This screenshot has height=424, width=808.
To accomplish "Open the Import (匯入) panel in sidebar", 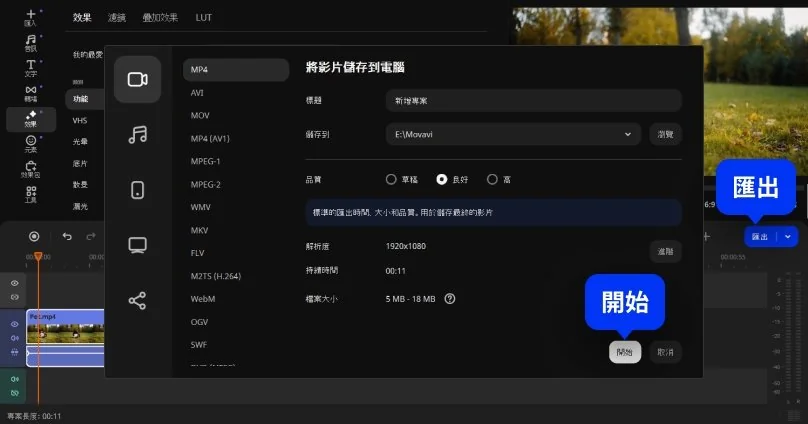I will 30,18.
